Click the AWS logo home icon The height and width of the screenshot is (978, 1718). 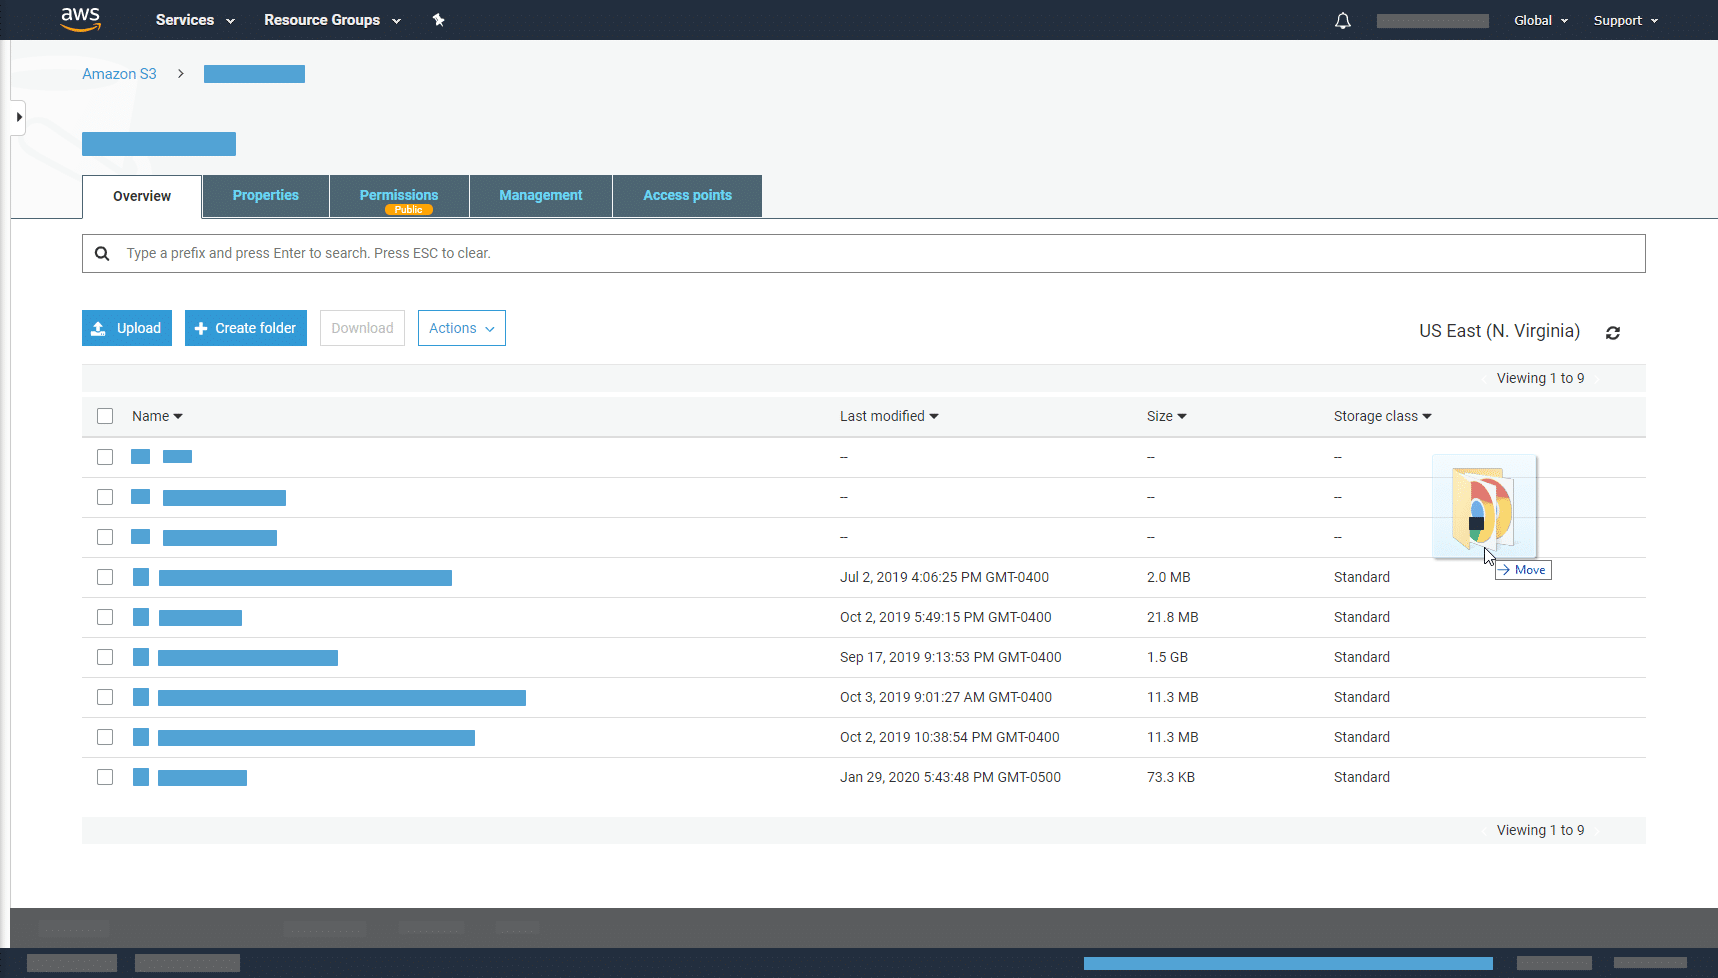80,19
